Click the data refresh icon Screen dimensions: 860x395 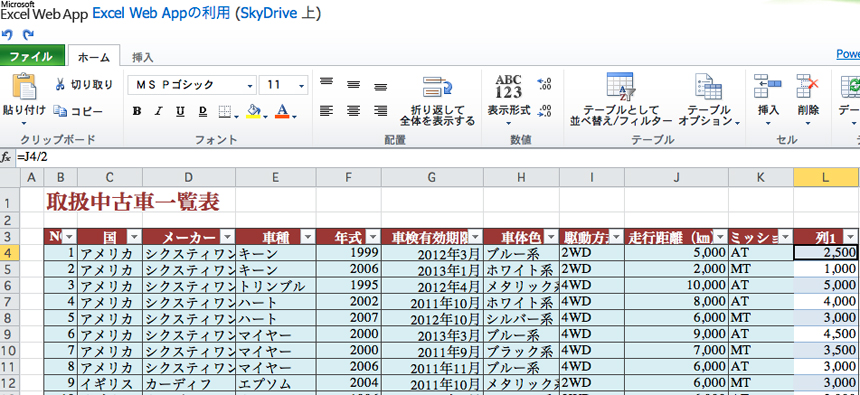[850, 88]
